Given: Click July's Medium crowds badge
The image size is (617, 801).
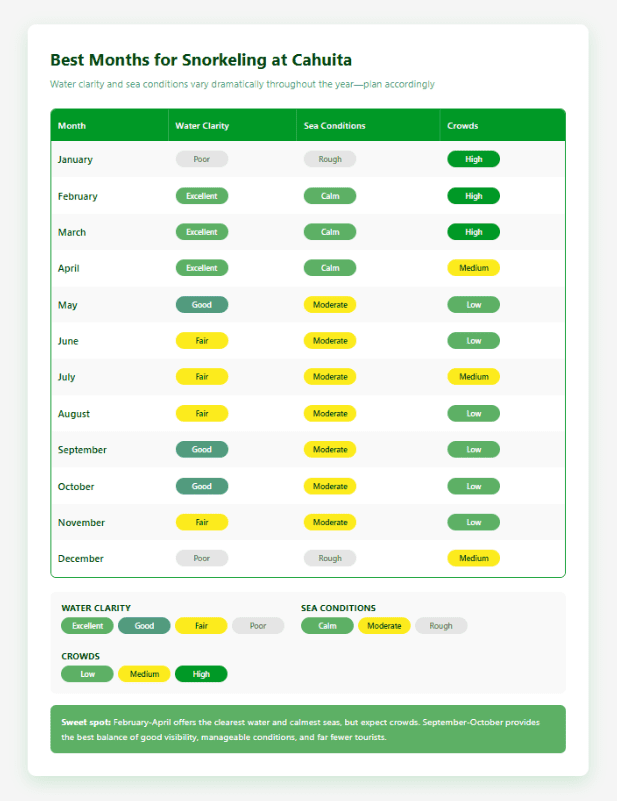Looking at the screenshot, I should 474,377.
